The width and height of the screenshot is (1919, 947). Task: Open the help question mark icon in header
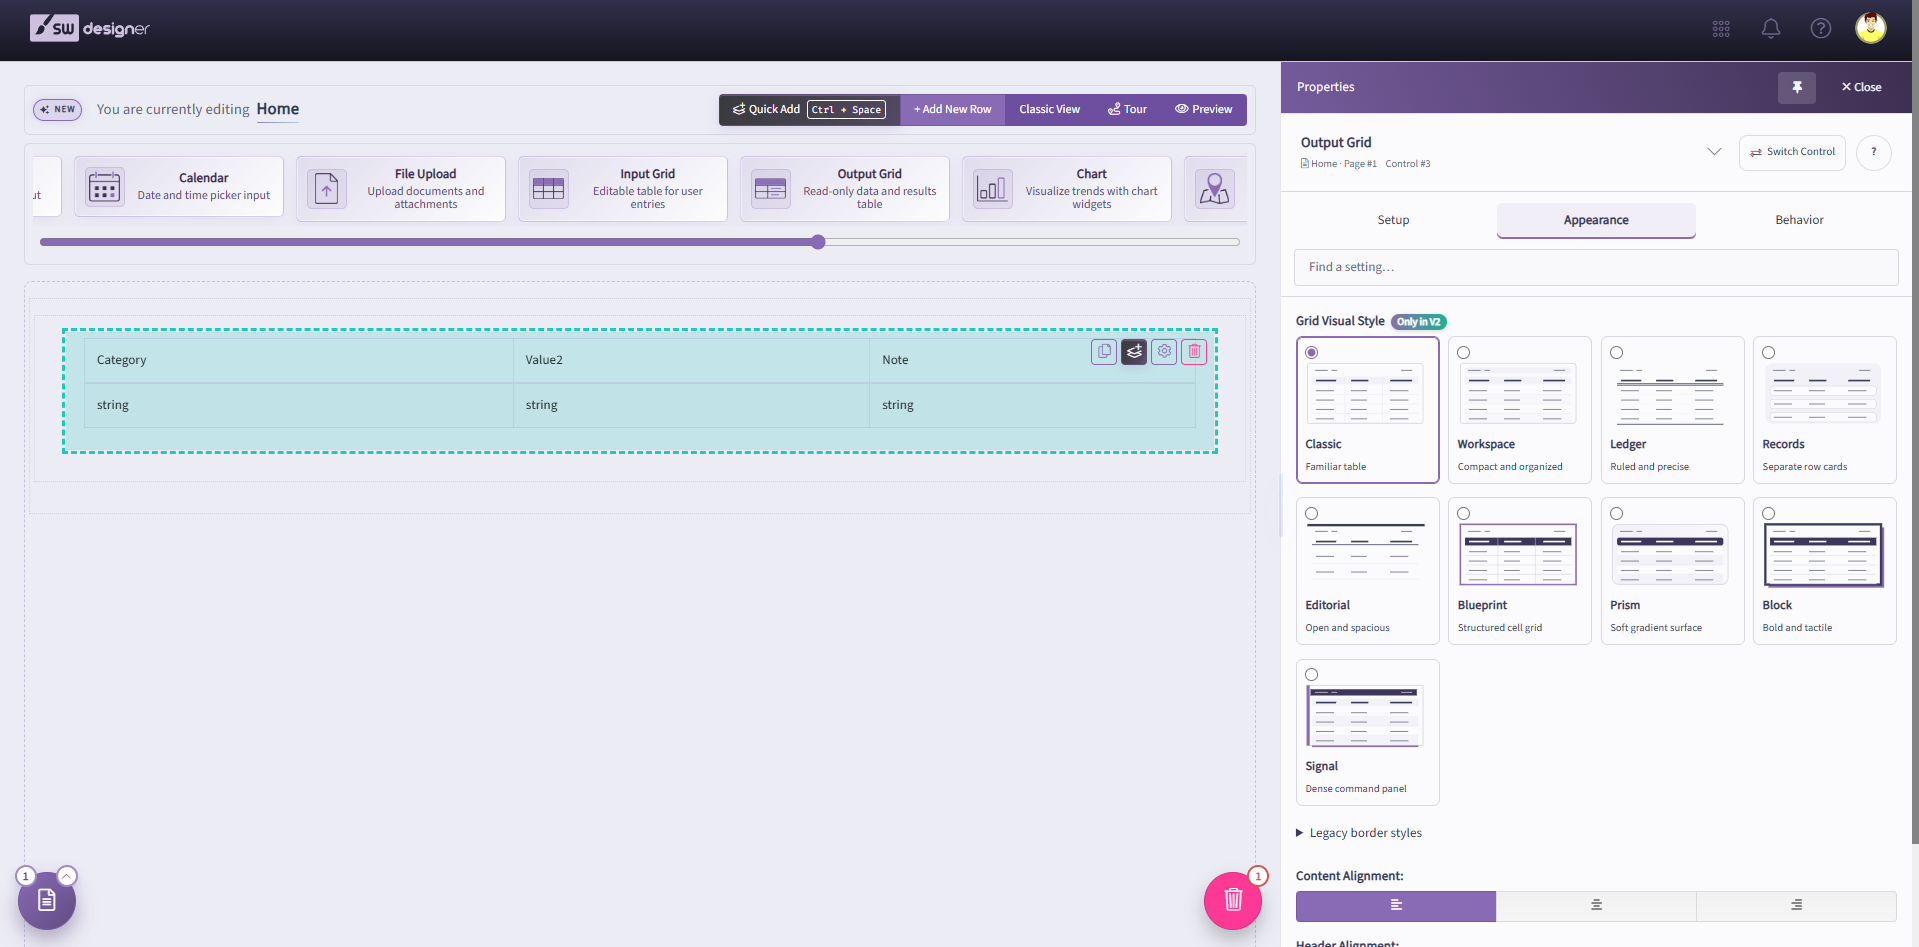click(x=1821, y=29)
